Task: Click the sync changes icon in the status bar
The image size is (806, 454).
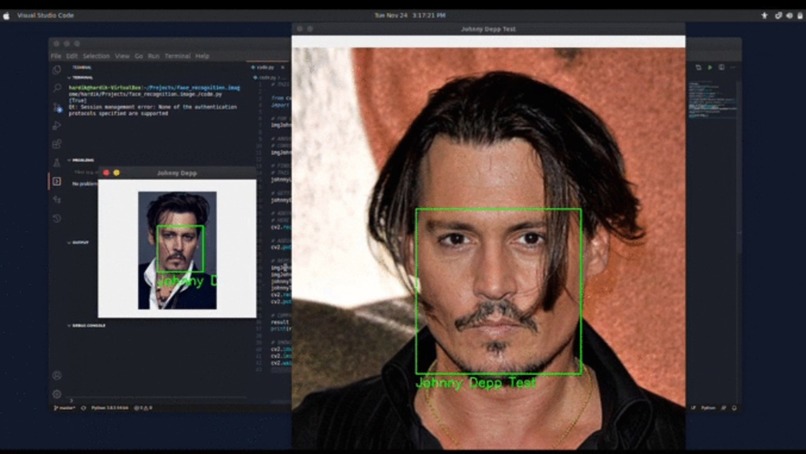Action: point(83,408)
